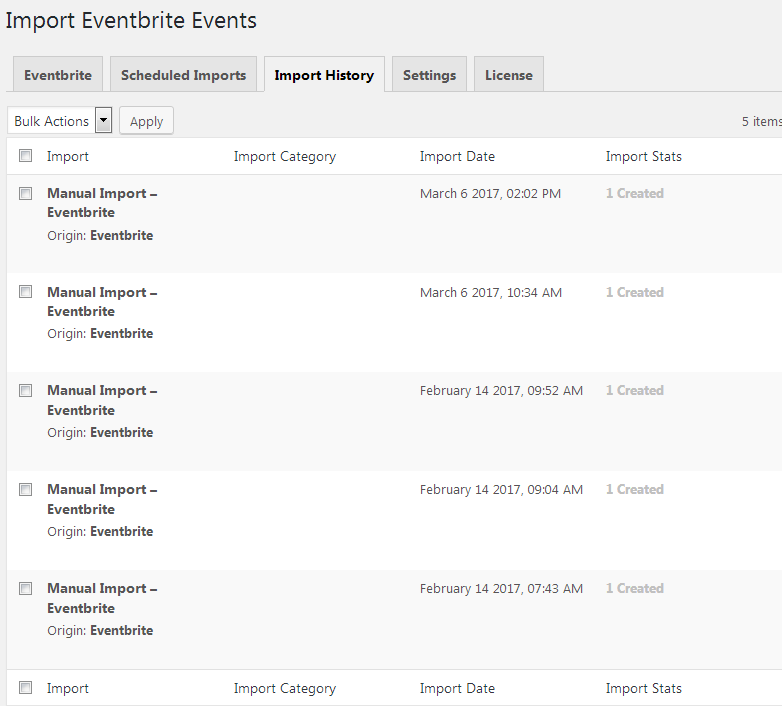Open Manual Import dated March 6 10:34 AM
The width and height of the screenshot is (782, 706).
[x=102, y=302]
